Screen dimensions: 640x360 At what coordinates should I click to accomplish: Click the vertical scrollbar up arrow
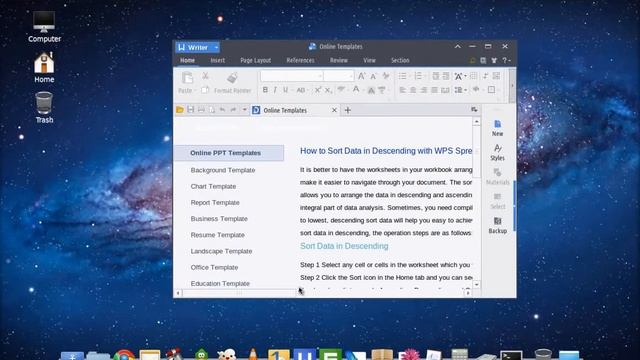[x=476, y=122]
